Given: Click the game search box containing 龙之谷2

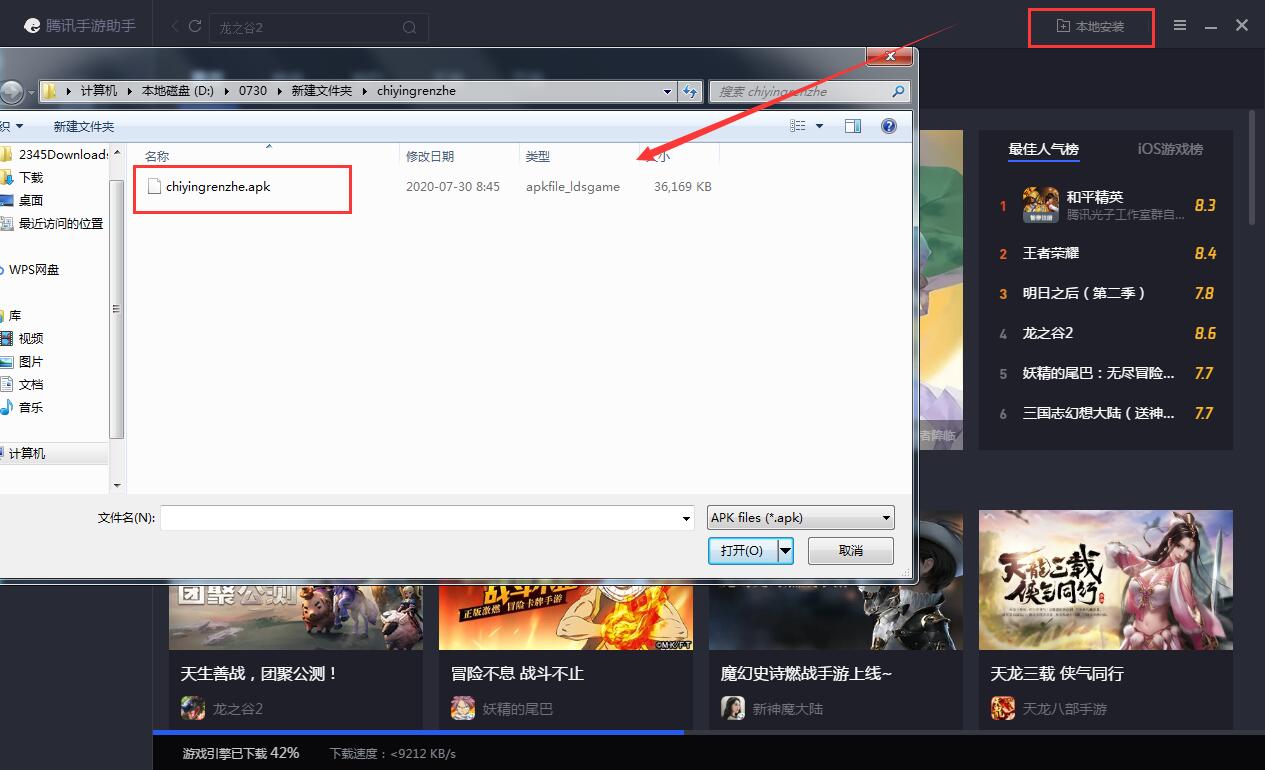Looking at the screenshot, I should [318, 28].
